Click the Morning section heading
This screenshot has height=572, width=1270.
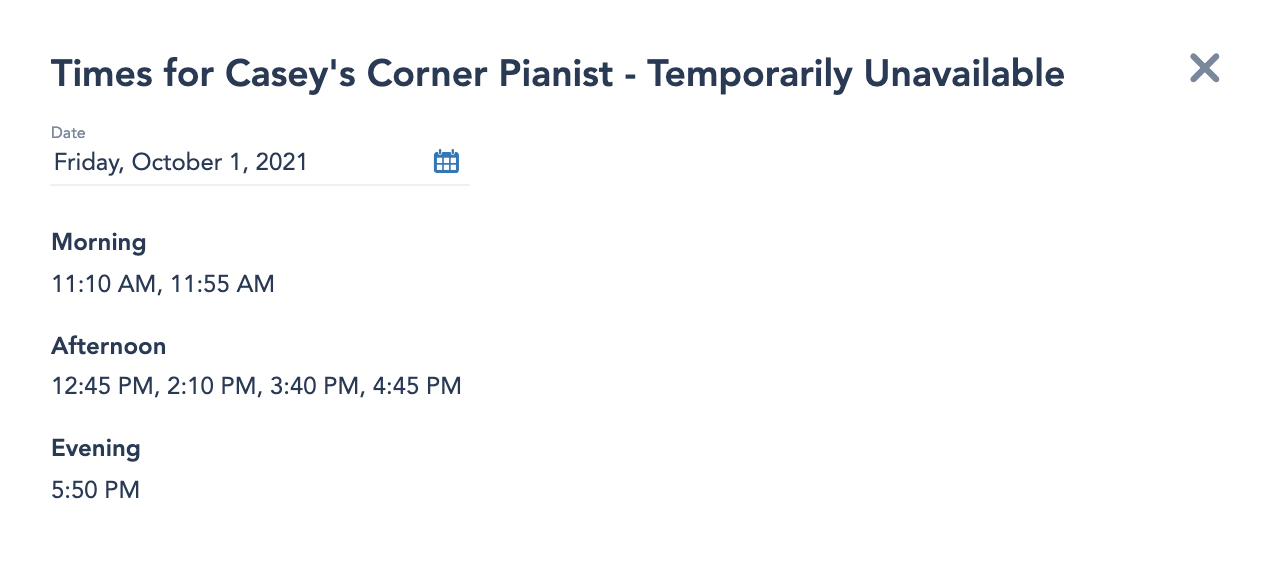(99, 242)
